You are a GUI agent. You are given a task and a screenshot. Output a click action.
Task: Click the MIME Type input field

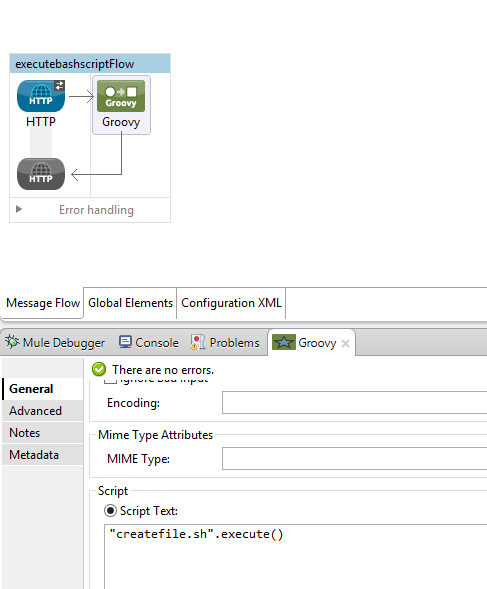354,458
